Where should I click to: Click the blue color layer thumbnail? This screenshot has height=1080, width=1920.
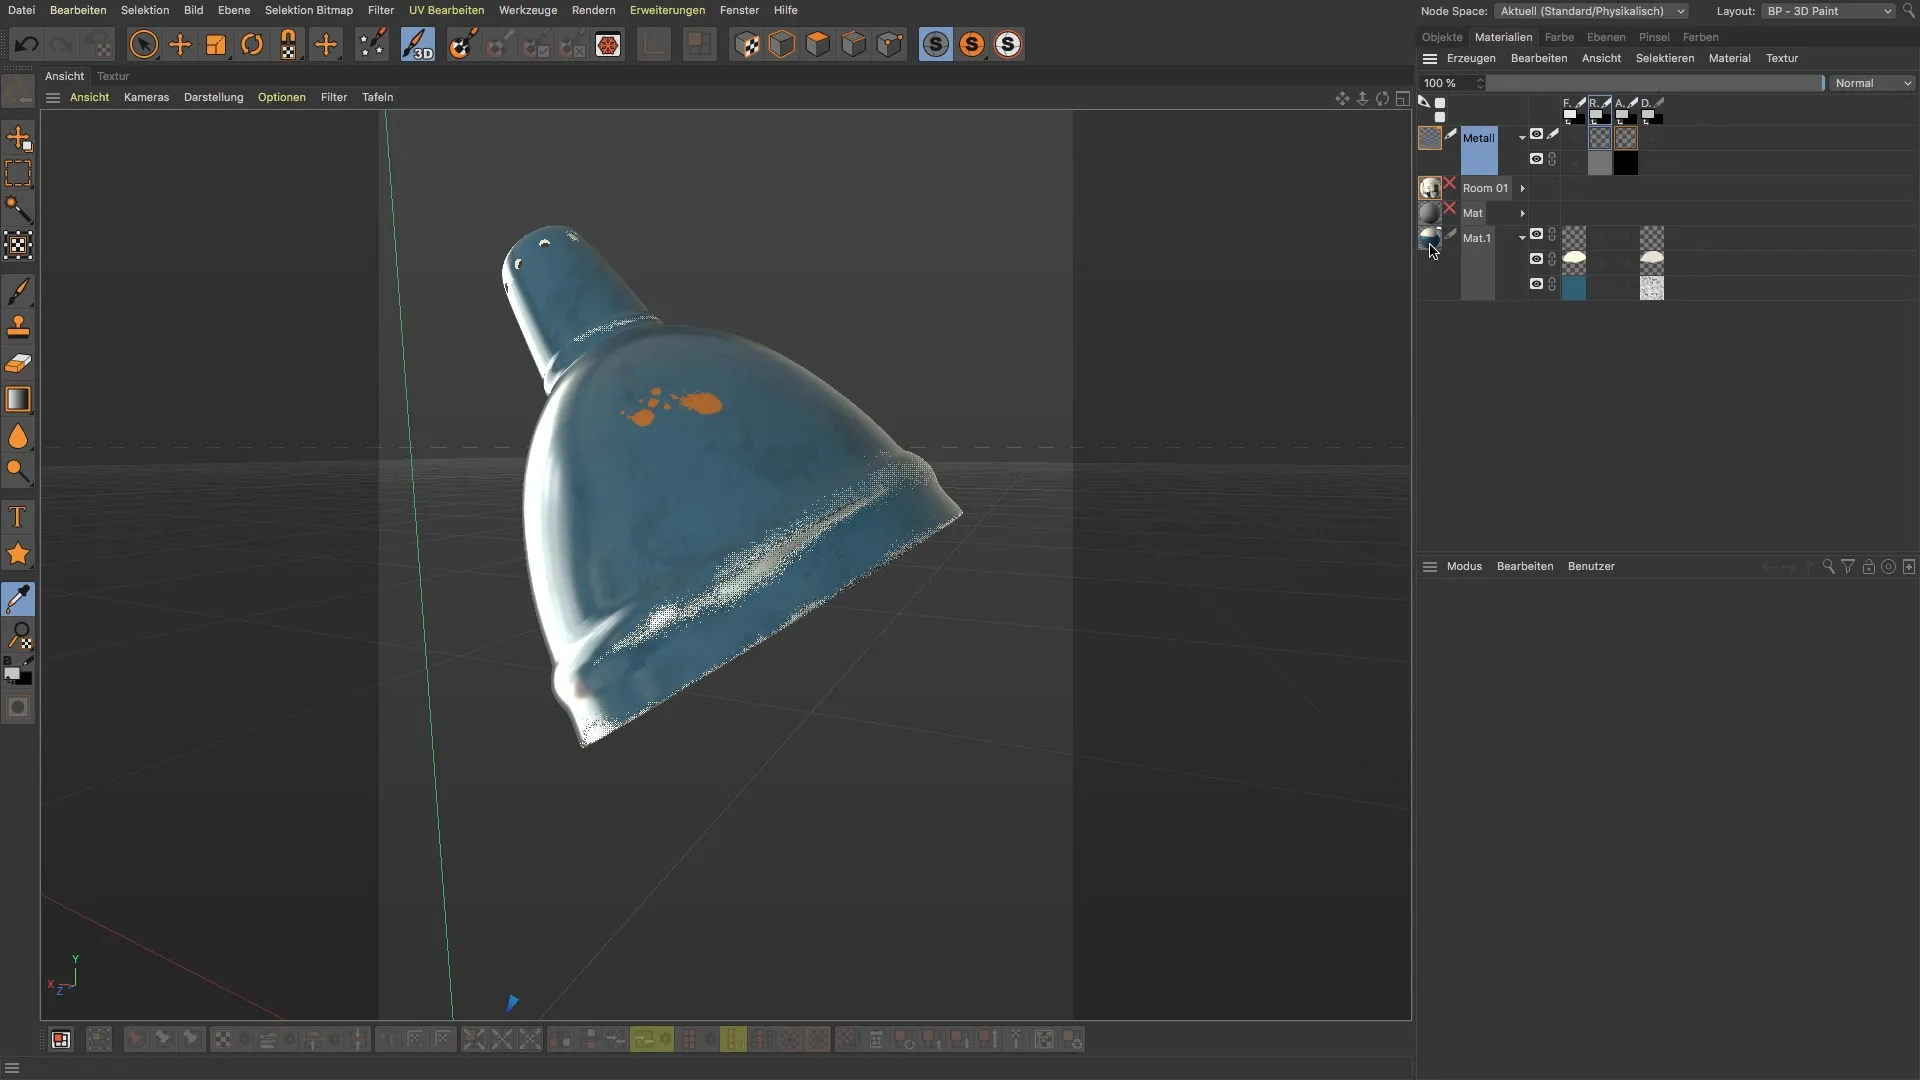coord(1573,288)
